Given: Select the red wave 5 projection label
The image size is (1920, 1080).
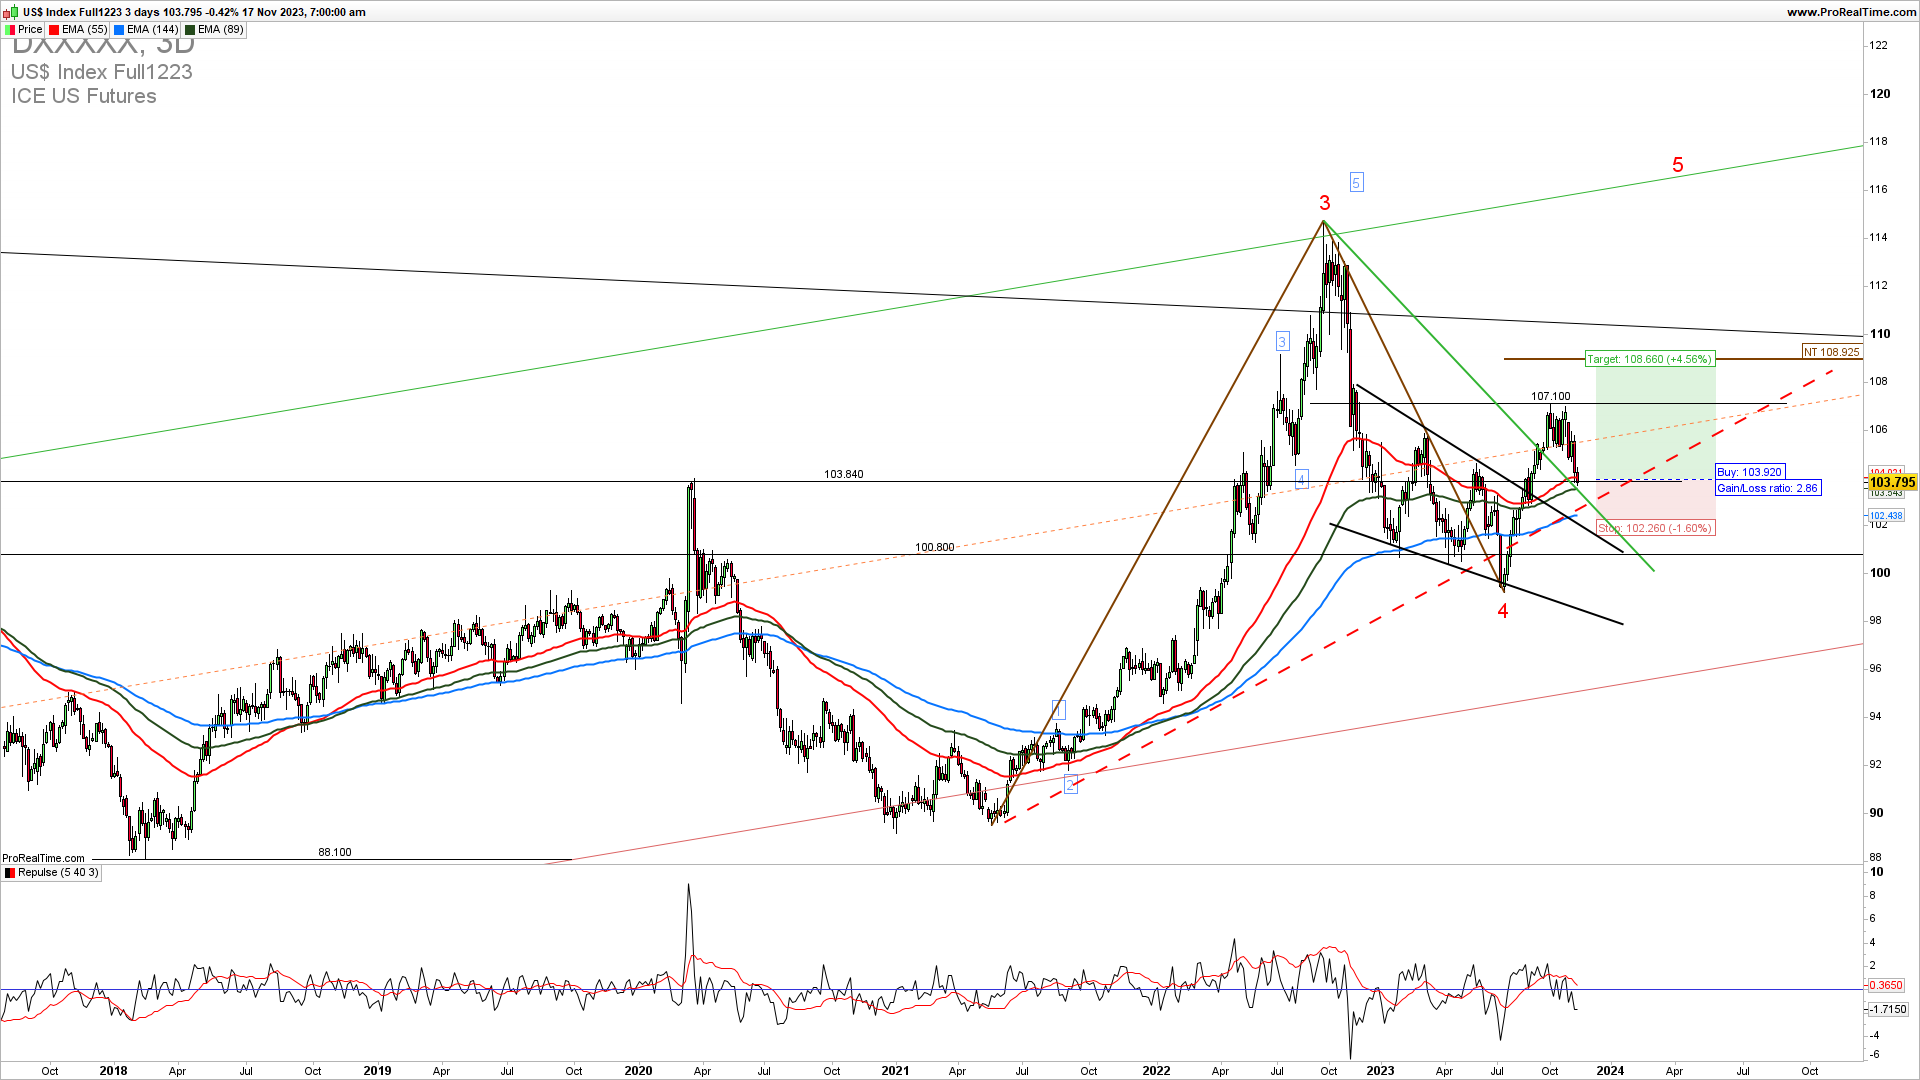Looking at the screenshot, I should (1678, 165).
